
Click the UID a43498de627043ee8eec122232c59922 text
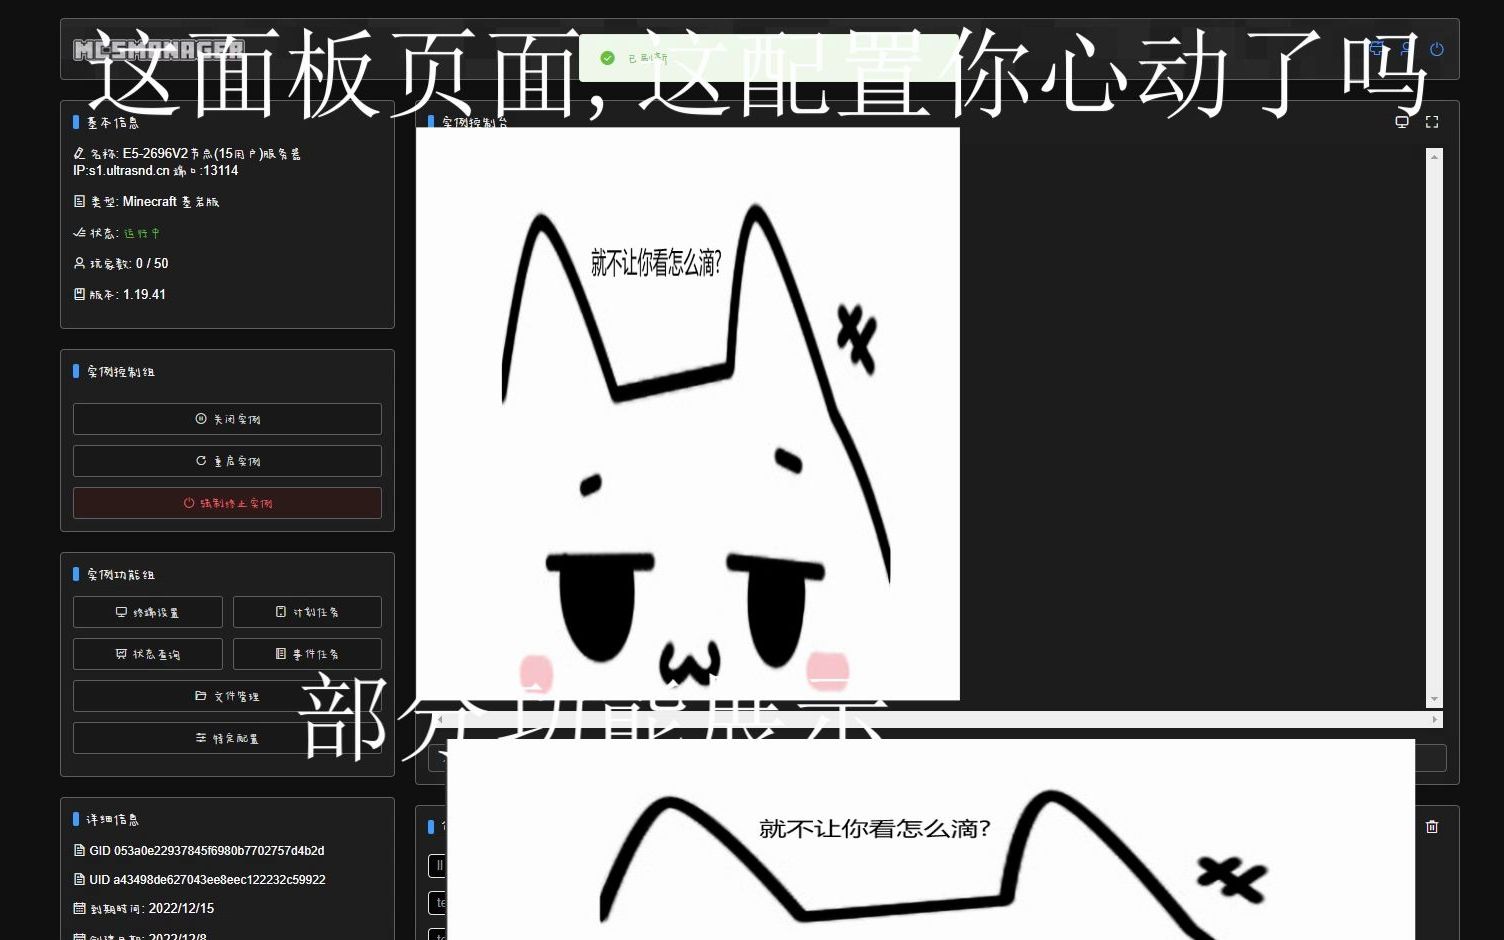[x=207, y=880]
